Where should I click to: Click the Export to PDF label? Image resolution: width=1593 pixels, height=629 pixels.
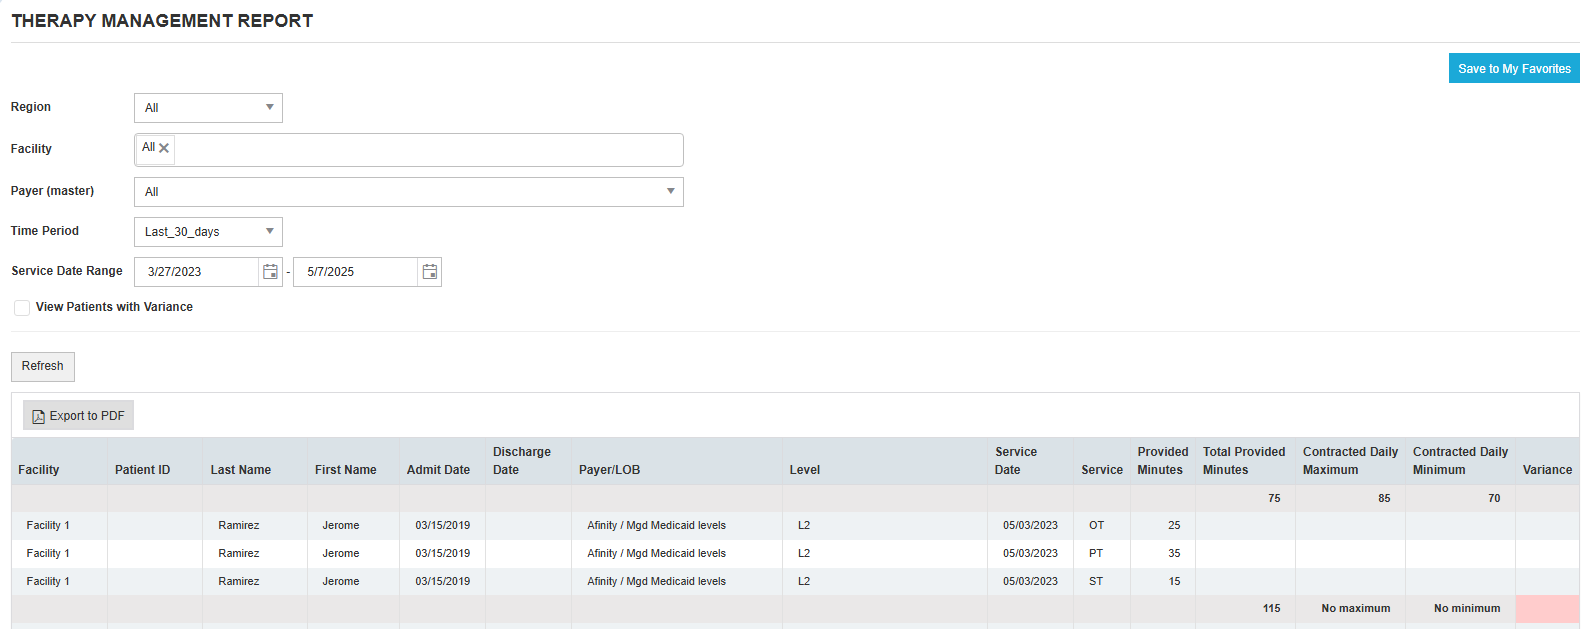tap(87, 416)
